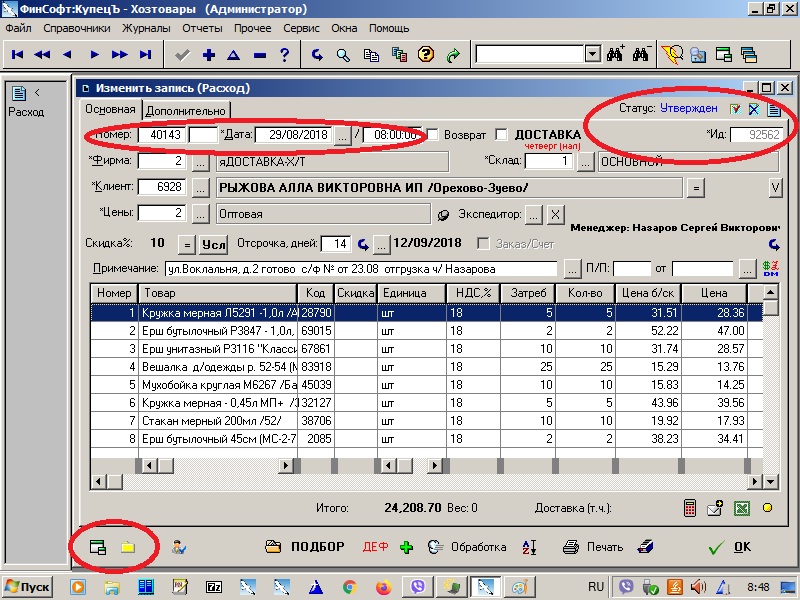This screenshot has width=800, height=600.
Task: Click the magnifier icon in top toolbar
Action: [x=343, y=55]
